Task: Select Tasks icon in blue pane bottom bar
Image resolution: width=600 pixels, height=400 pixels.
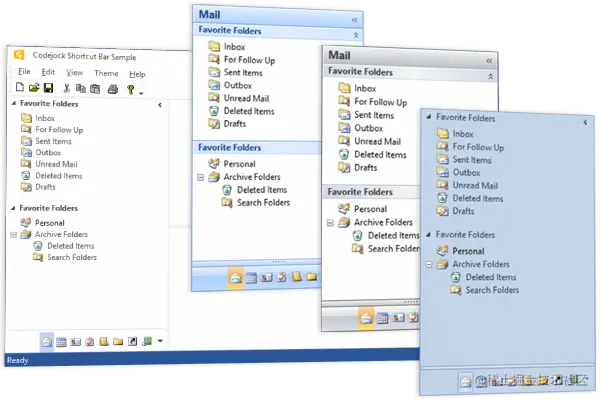Action: click(x=282, y=277)
